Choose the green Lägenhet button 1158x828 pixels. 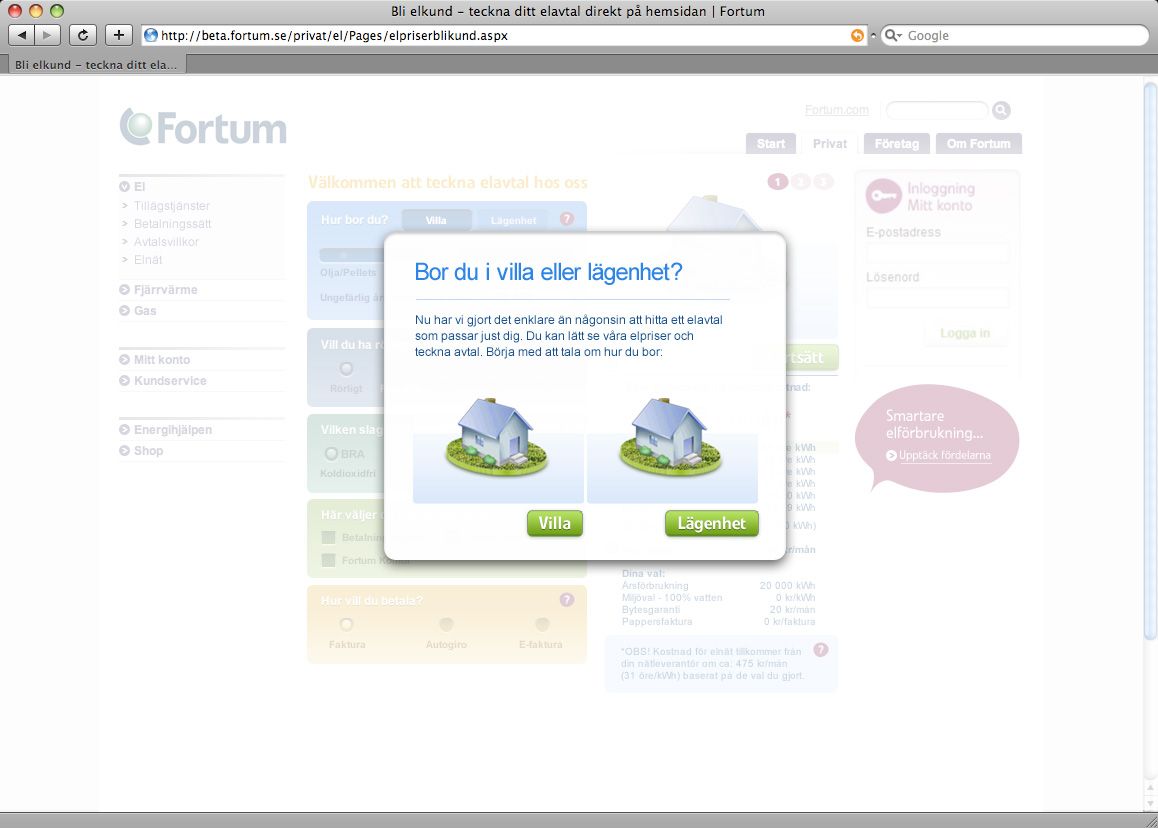pyautogui.click(x=711, y=523)
